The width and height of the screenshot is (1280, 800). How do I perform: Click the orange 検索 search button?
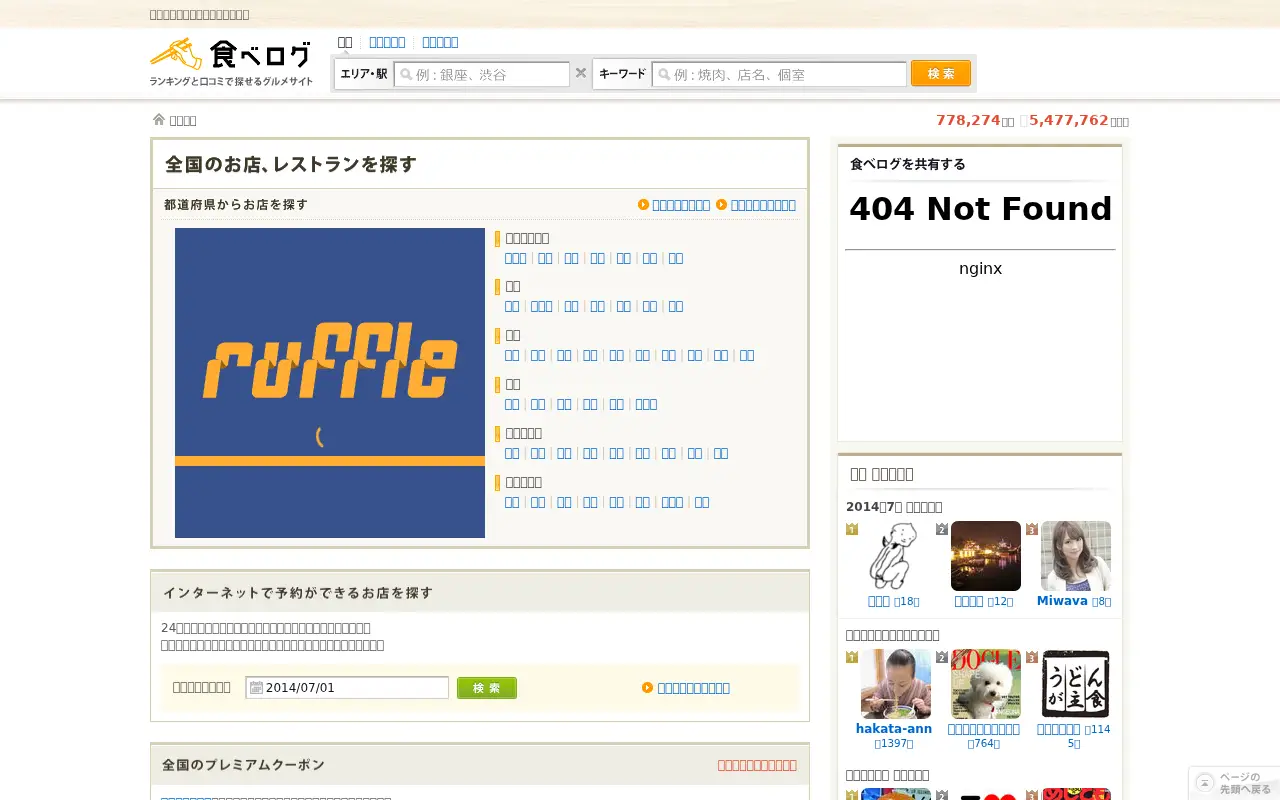pos(941,73)
